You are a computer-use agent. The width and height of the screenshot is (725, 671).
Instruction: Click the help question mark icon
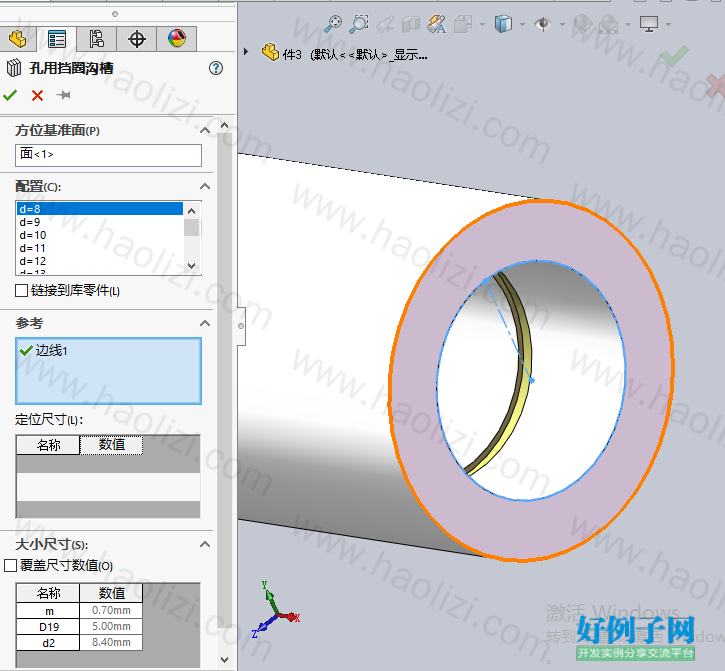click(215, 68)
